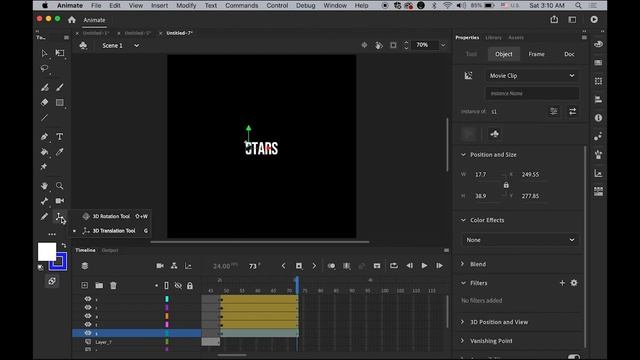Click the Edit symbol properties button
The height and width of the screenshot is (360, 640).
click(x=553, y=111)
